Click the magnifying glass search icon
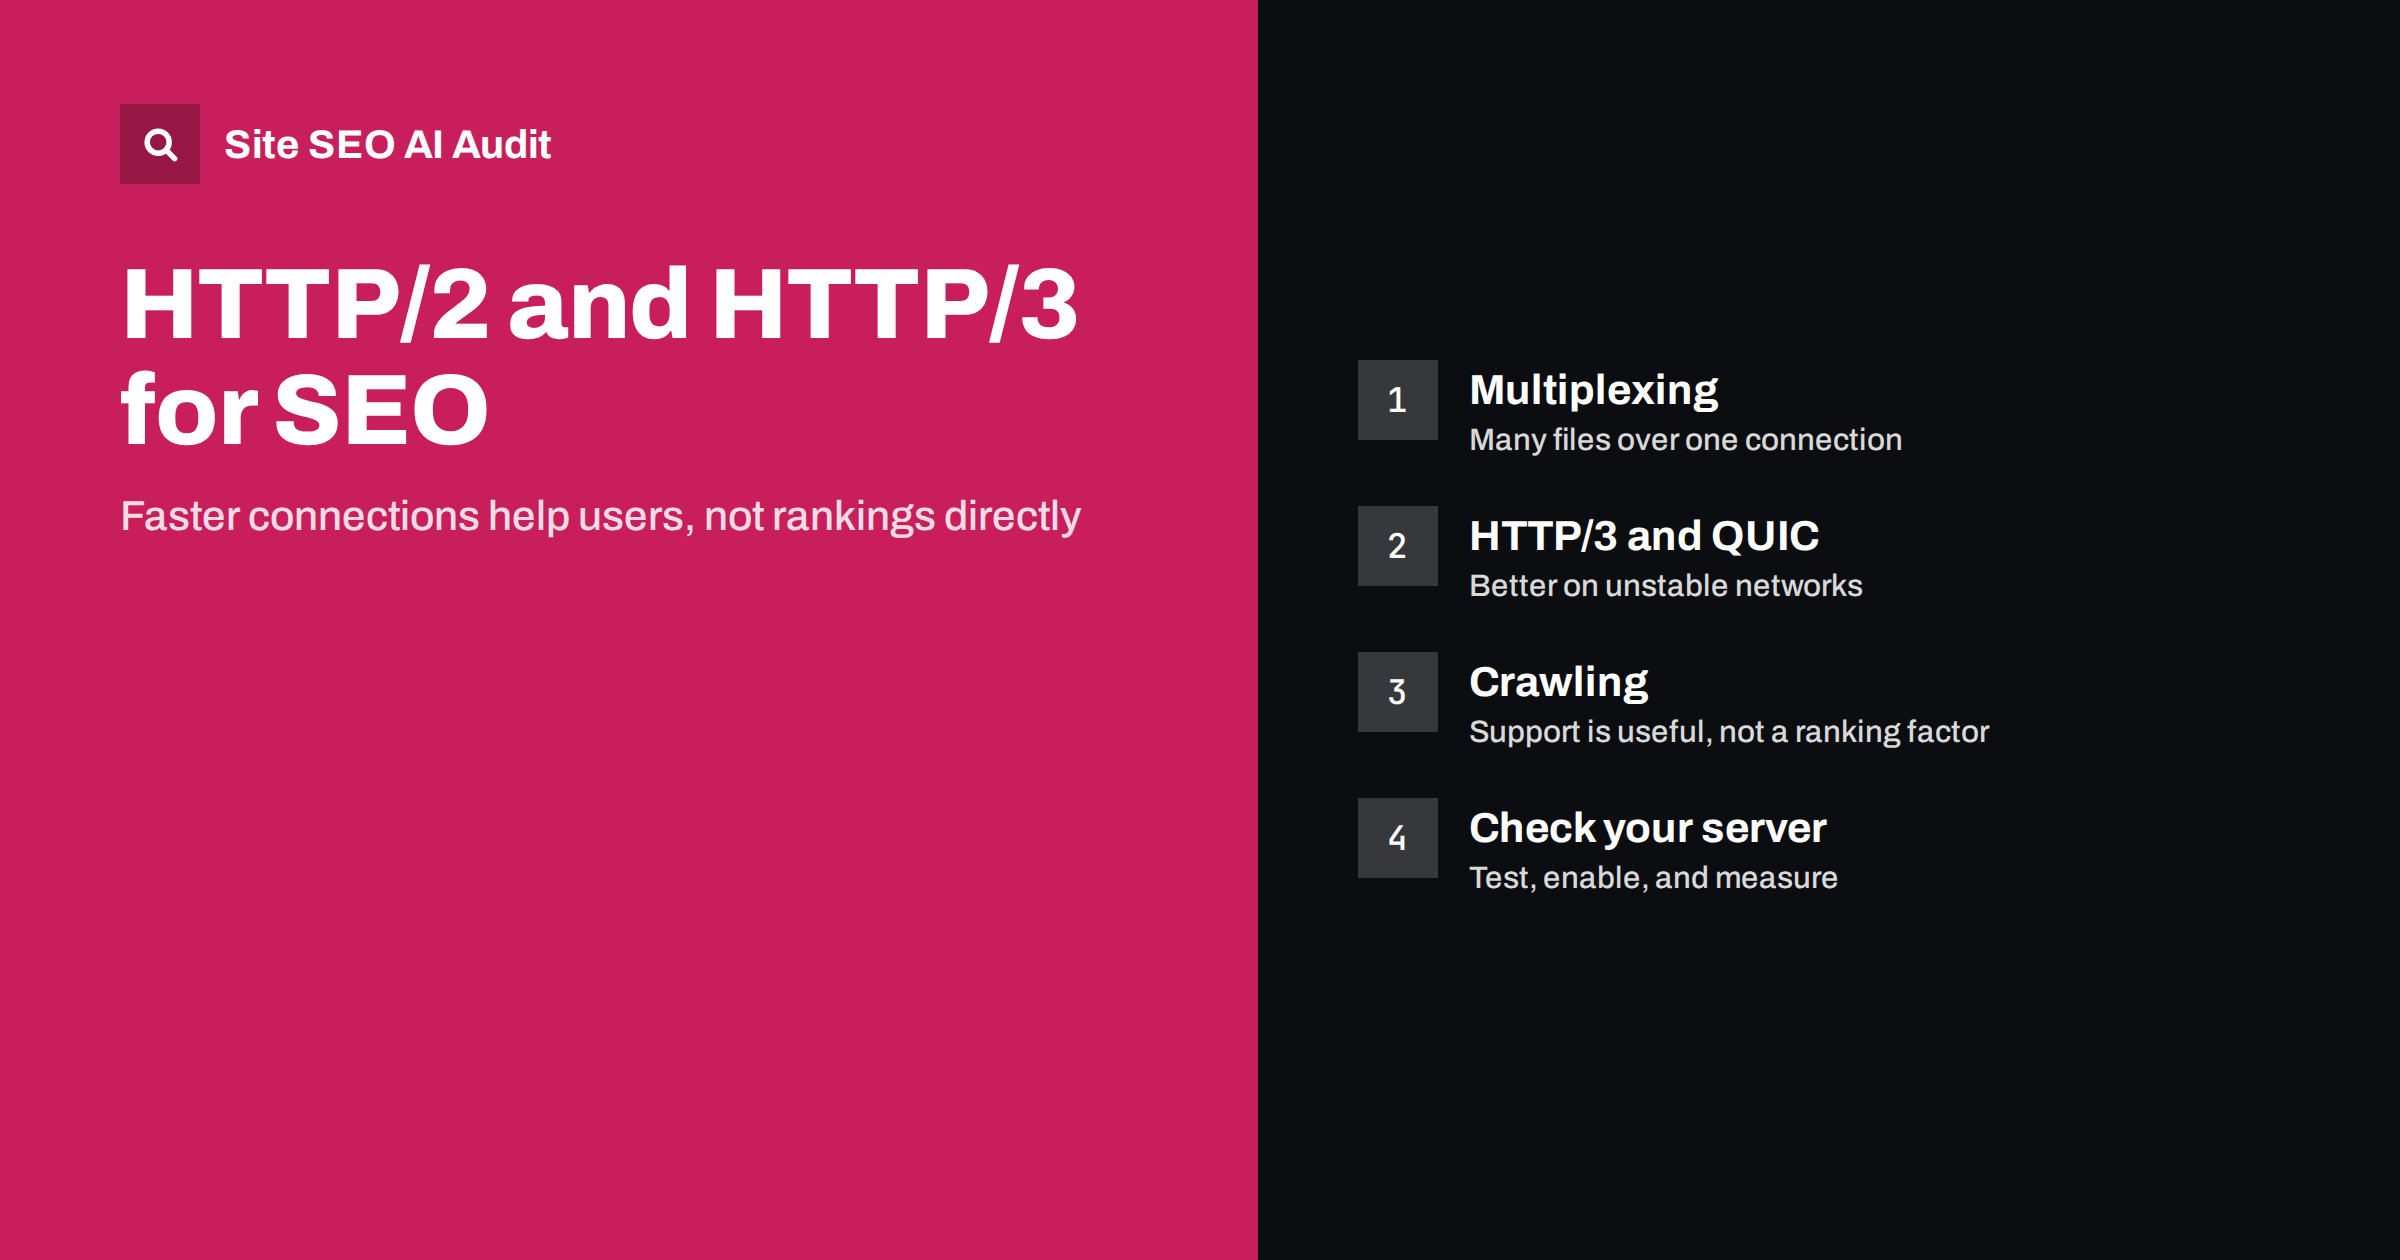Screen dimensions: 2400x1260 point(160,144)
